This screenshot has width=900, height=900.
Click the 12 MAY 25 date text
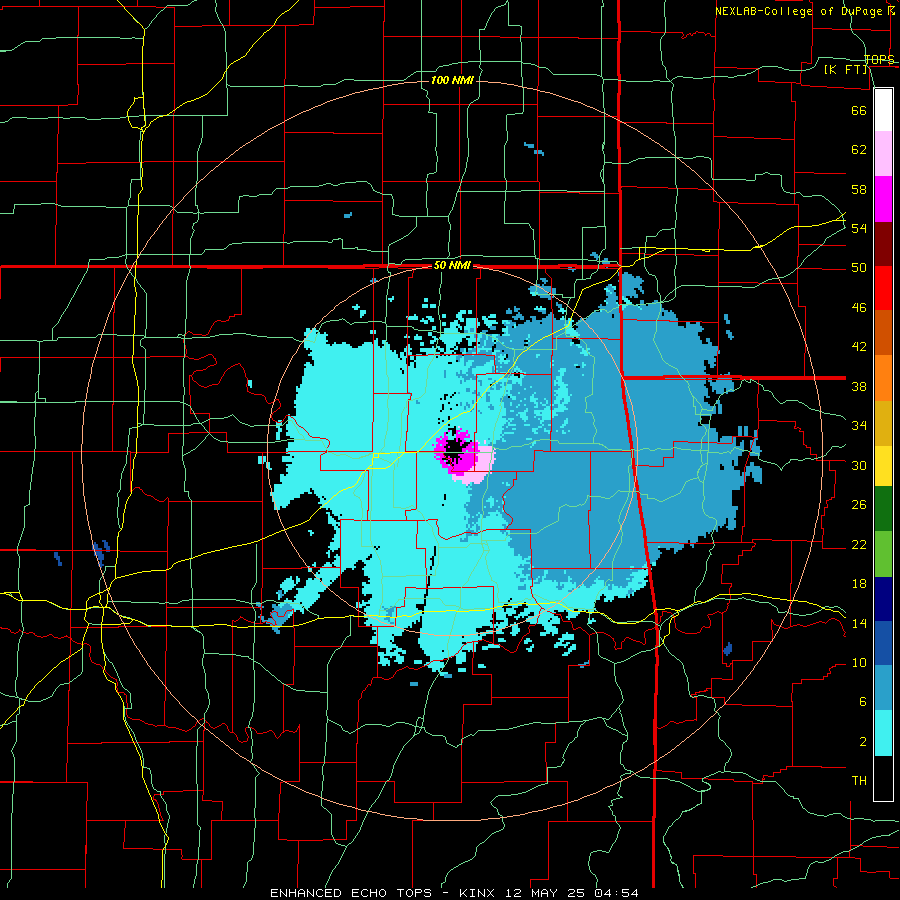pyautogui.click(x=547, y=893)
